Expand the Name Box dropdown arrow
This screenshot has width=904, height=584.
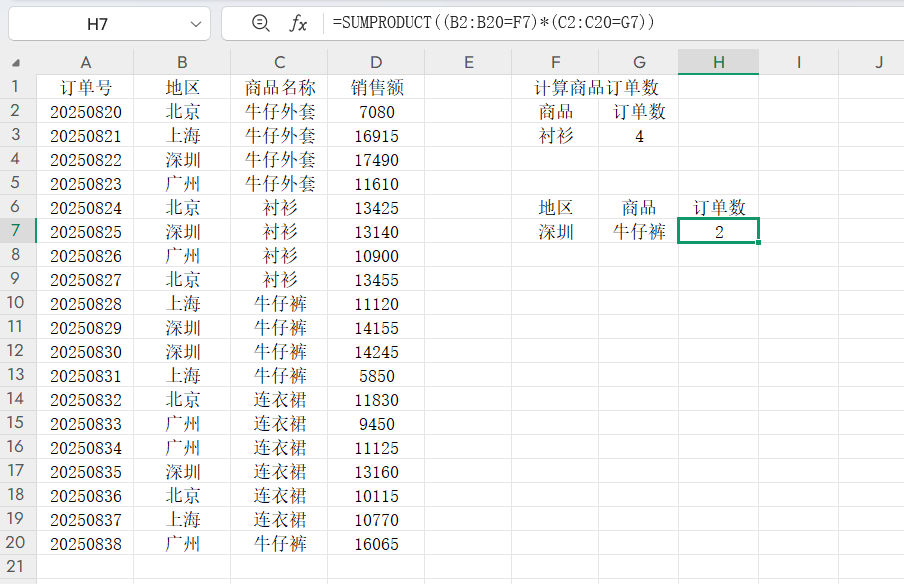point(194,23)
